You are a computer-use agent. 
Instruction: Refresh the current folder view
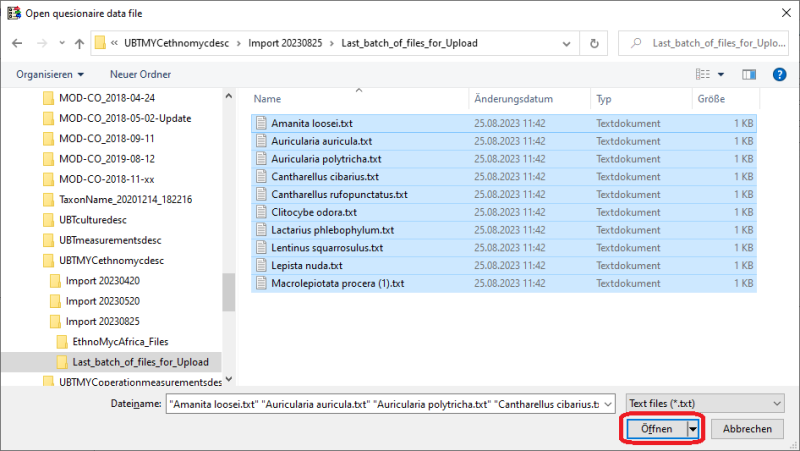(x=595, y=44)
